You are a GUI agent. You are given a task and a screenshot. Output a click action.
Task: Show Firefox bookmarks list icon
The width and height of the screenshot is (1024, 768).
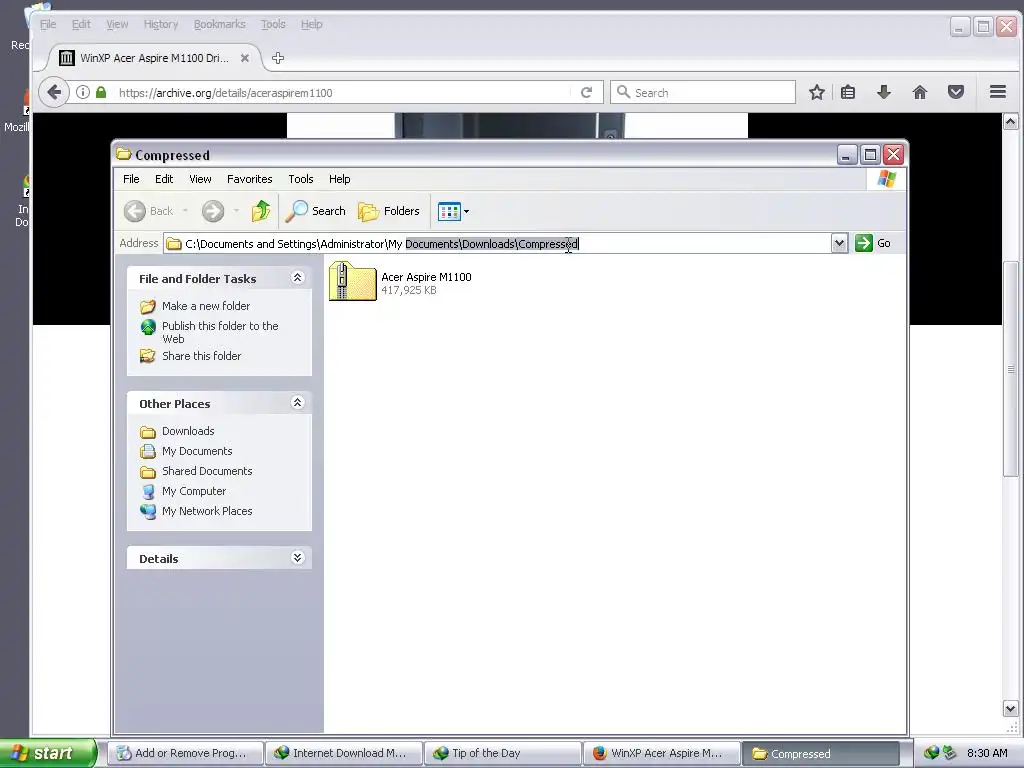tap(848, 92)
